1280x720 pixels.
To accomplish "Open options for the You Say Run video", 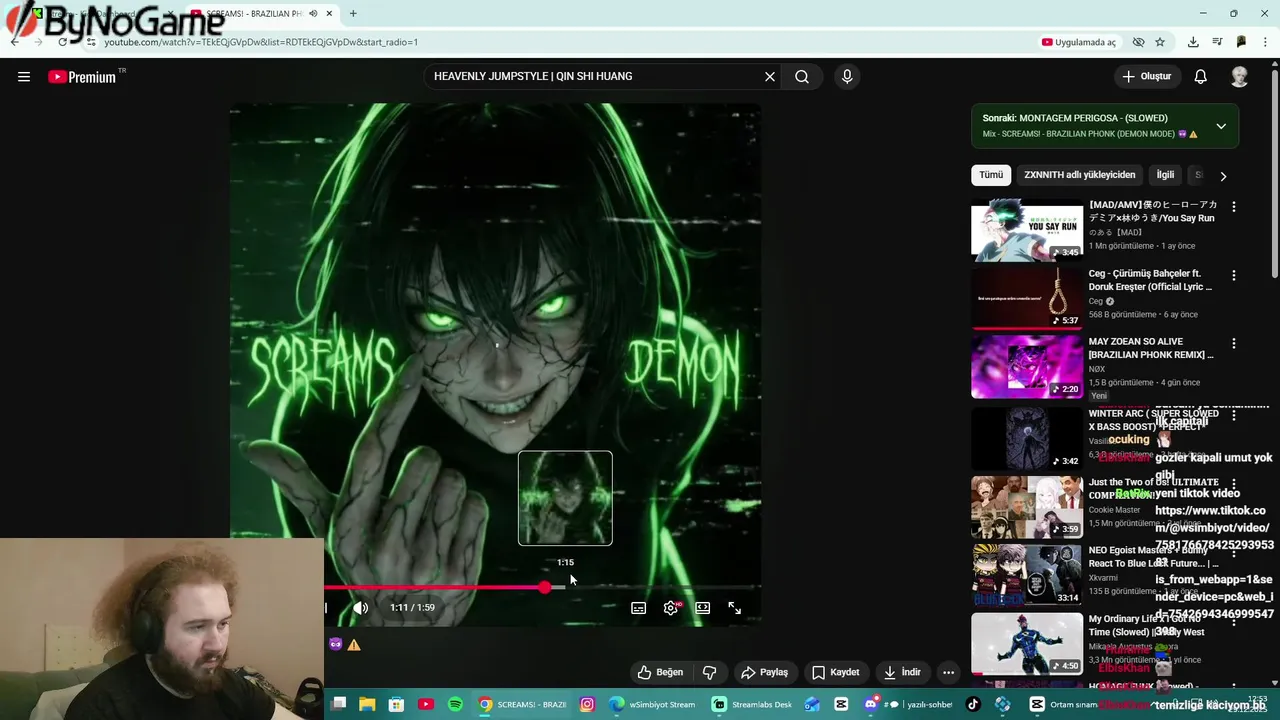I will coord(1234,206).
